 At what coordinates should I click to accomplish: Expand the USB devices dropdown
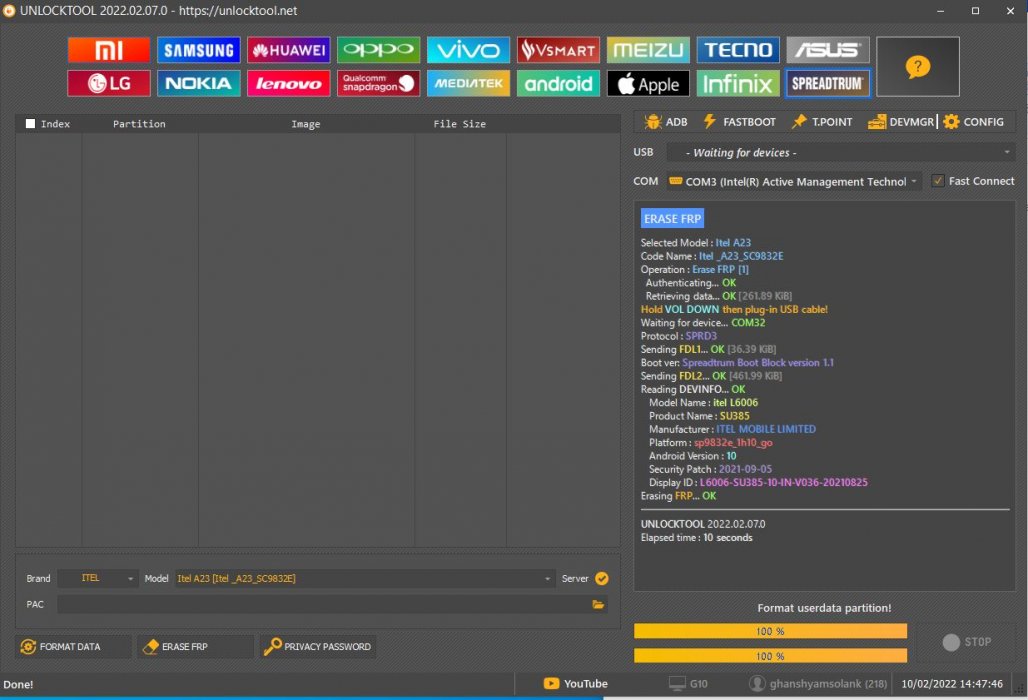tap(841, 153)
